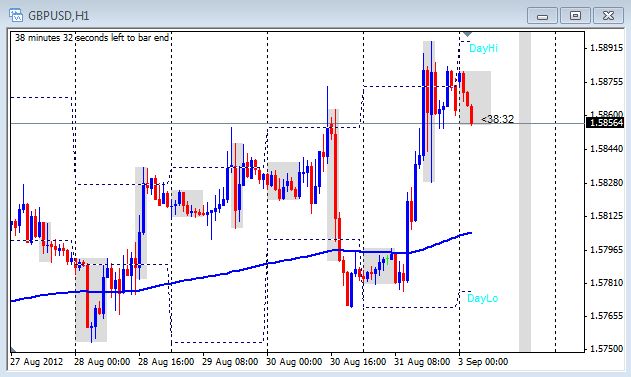This screenshot has height=377, width=631.
Task: Click the blue moving average line end
Action: (470, 233)
